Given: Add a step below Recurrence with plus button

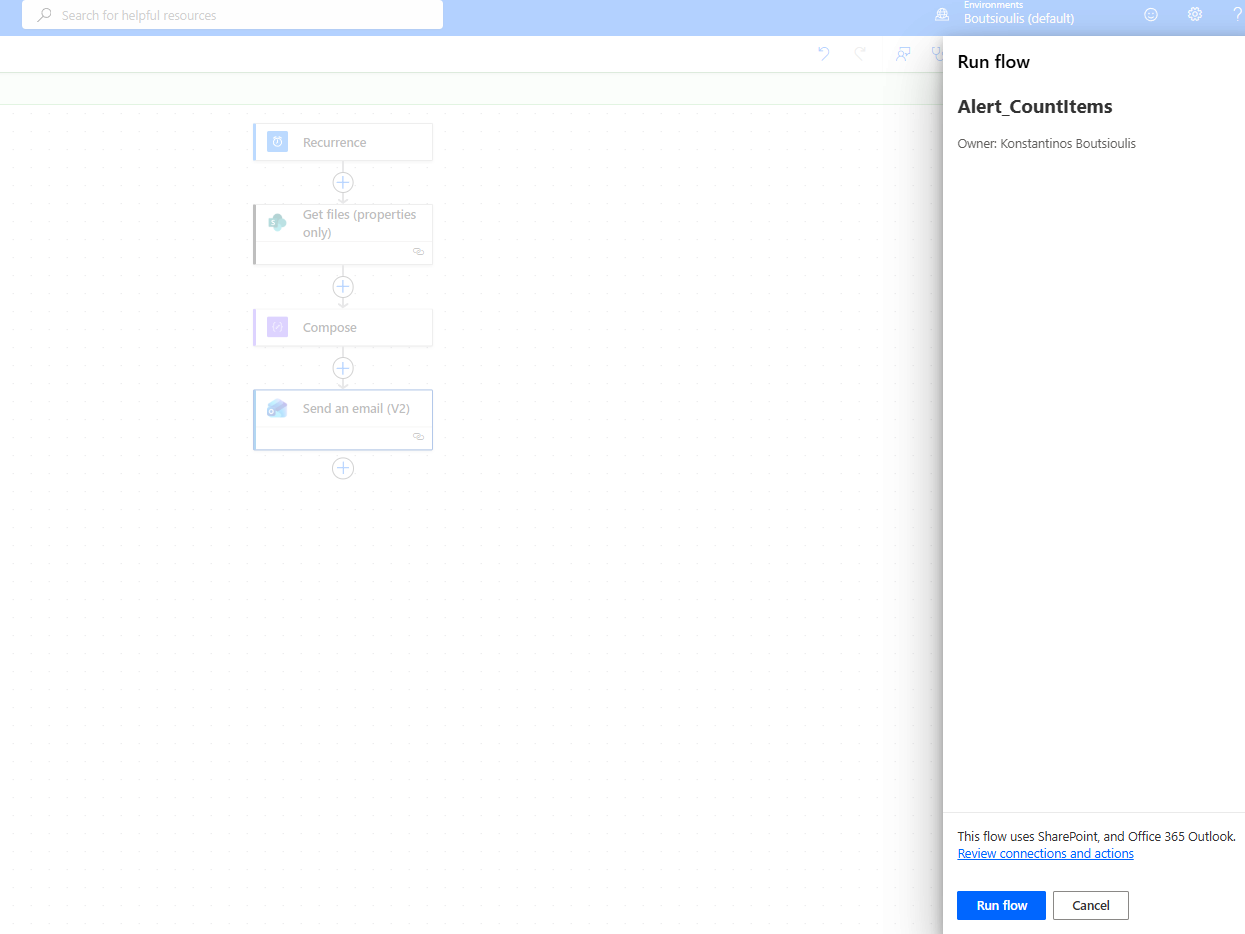Looking at the screenshot, I should pos(343,182).
